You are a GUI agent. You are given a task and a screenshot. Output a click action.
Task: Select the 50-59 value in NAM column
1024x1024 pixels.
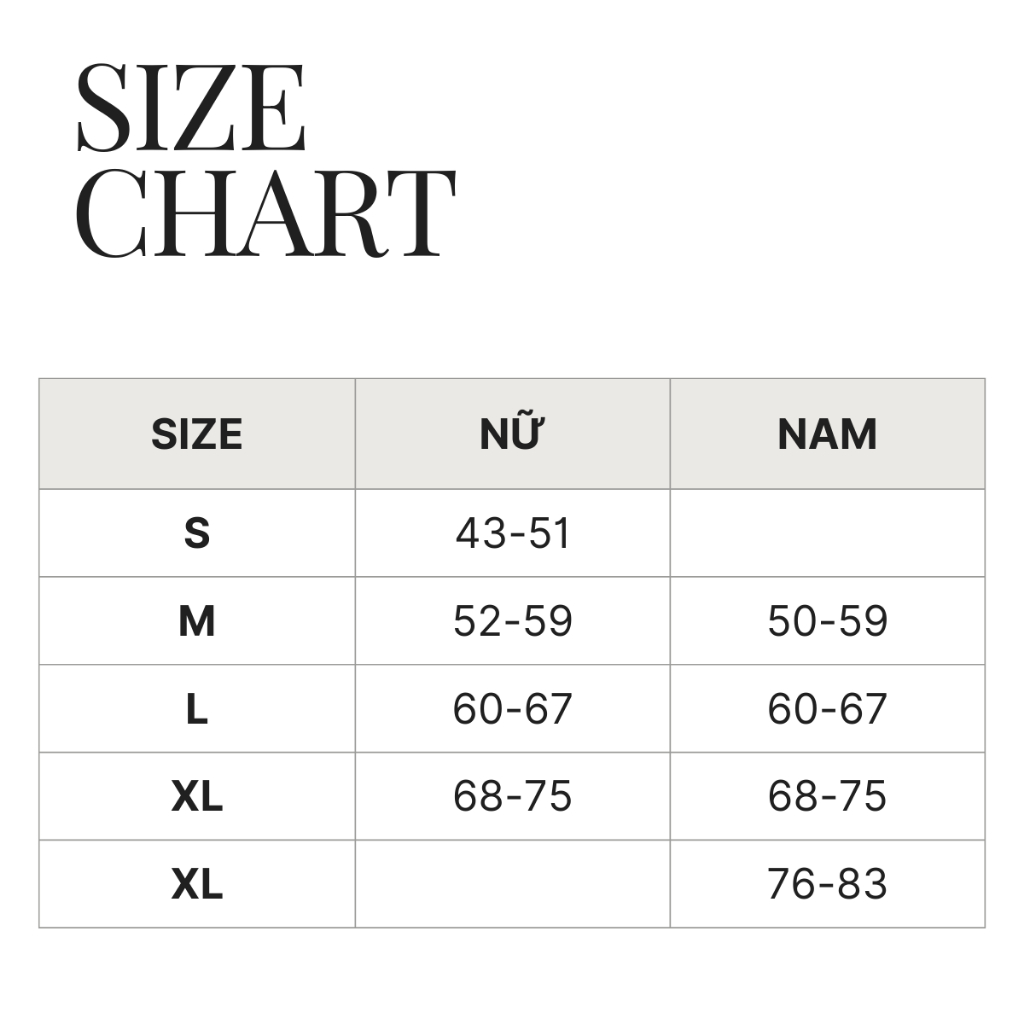pos(827,621)
